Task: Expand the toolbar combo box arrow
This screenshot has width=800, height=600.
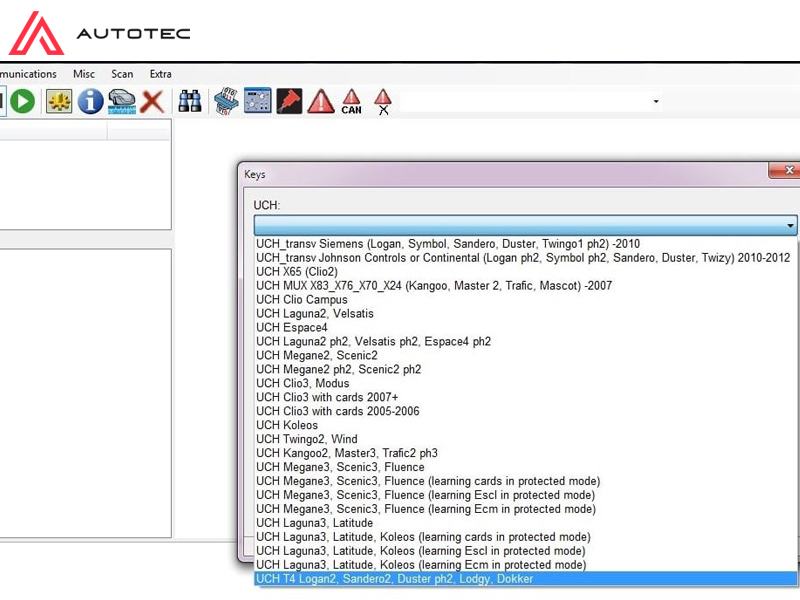Action: 656,101
